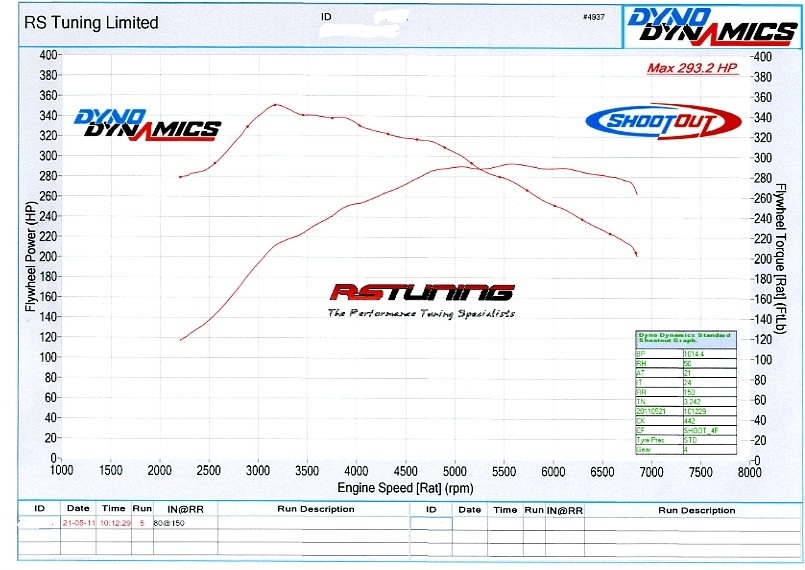Click the run time 10:12:29
This screenshot has height=570, width=805.
[x=114, y=523]
